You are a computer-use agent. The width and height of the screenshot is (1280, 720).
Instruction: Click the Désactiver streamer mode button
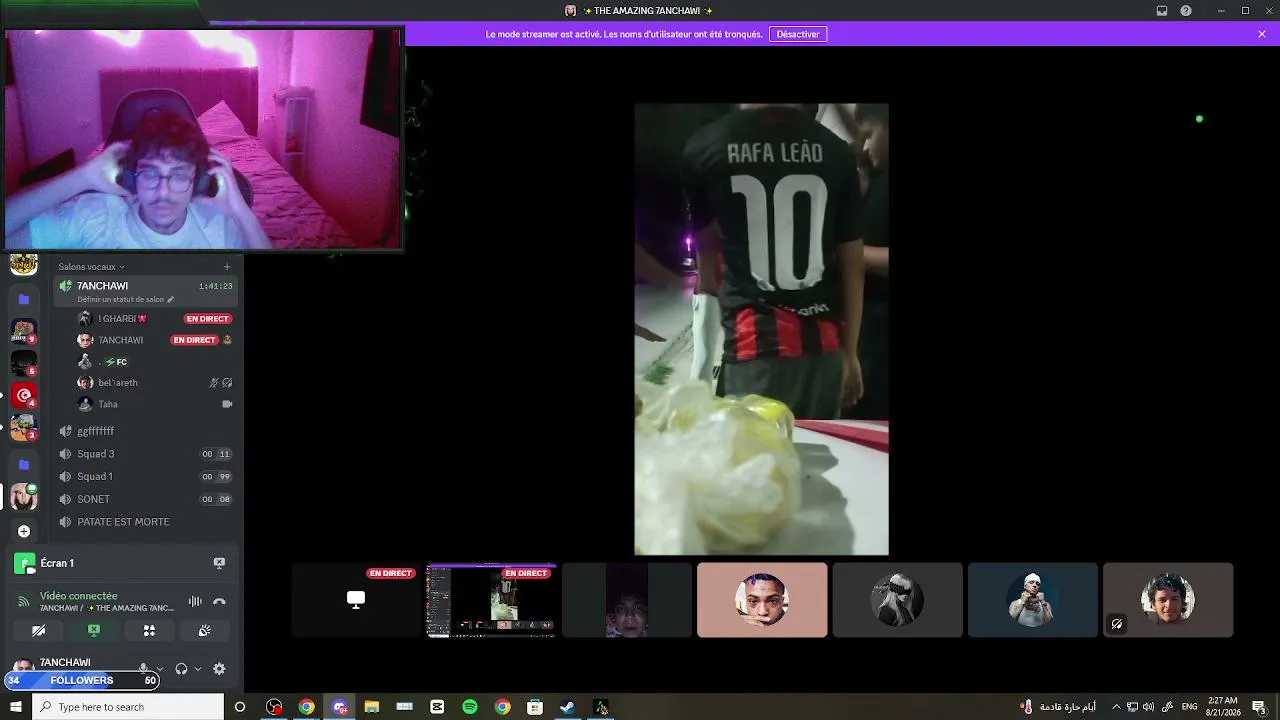pos(798,34)
